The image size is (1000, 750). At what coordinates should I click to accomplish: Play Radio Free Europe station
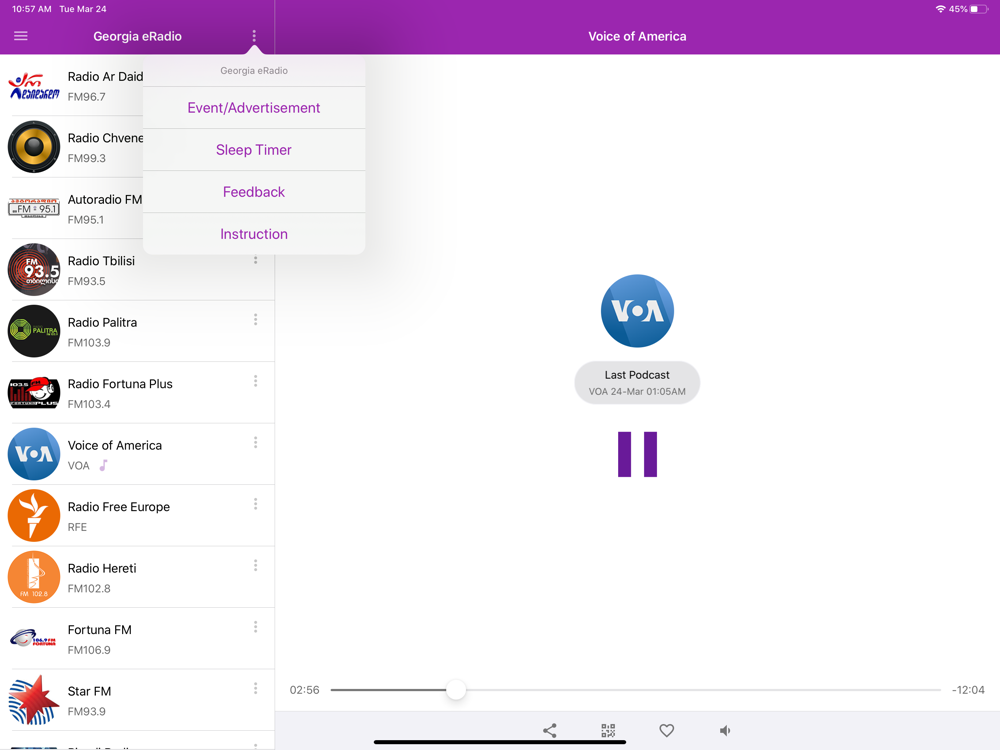(137, 516)
